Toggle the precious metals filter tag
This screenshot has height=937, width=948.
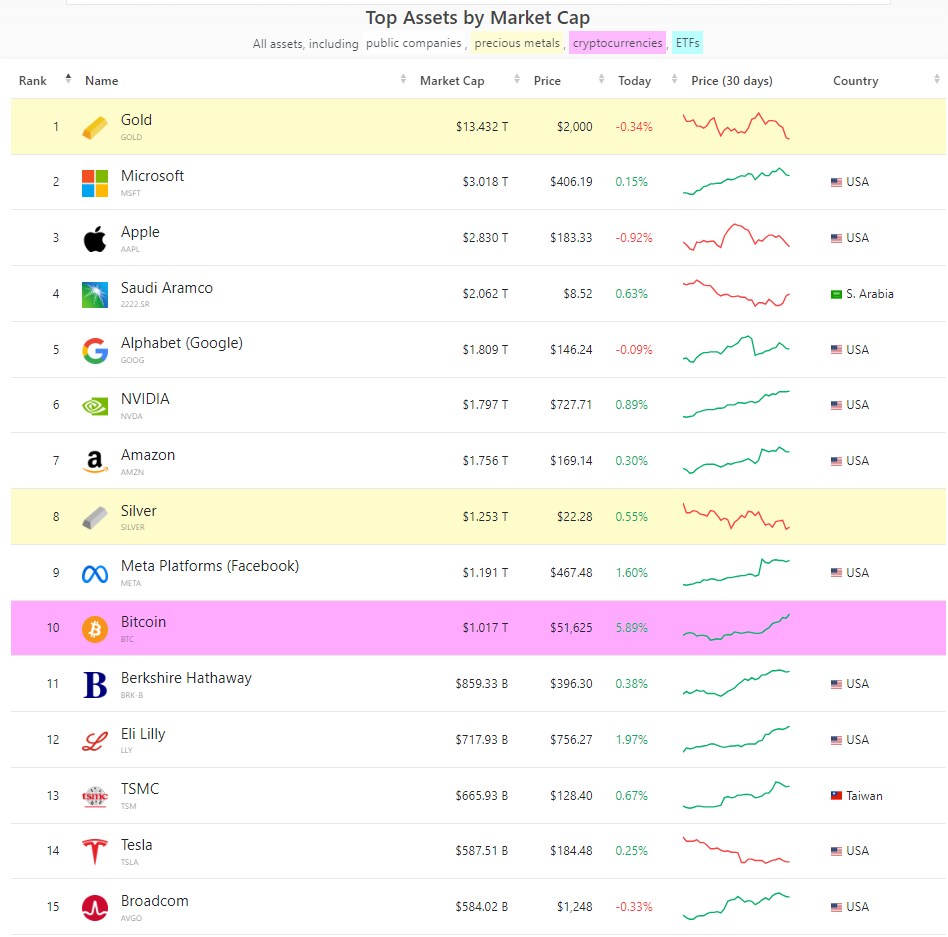coord(517,43)
